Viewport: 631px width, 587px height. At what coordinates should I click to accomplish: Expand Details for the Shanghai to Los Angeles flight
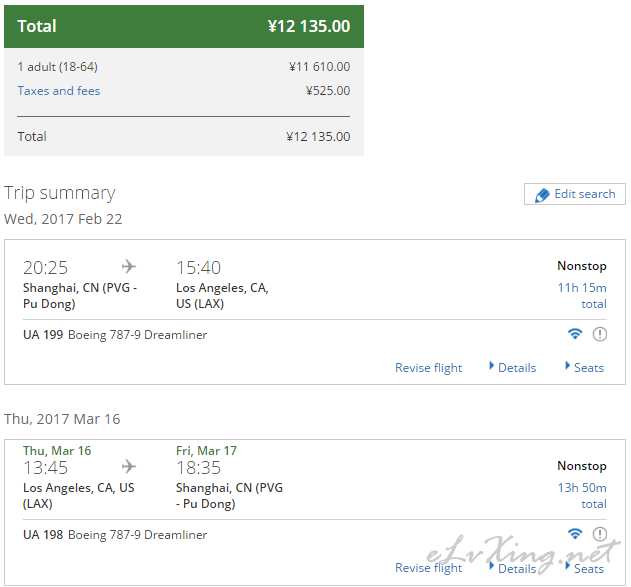click(x=512, y=367)
